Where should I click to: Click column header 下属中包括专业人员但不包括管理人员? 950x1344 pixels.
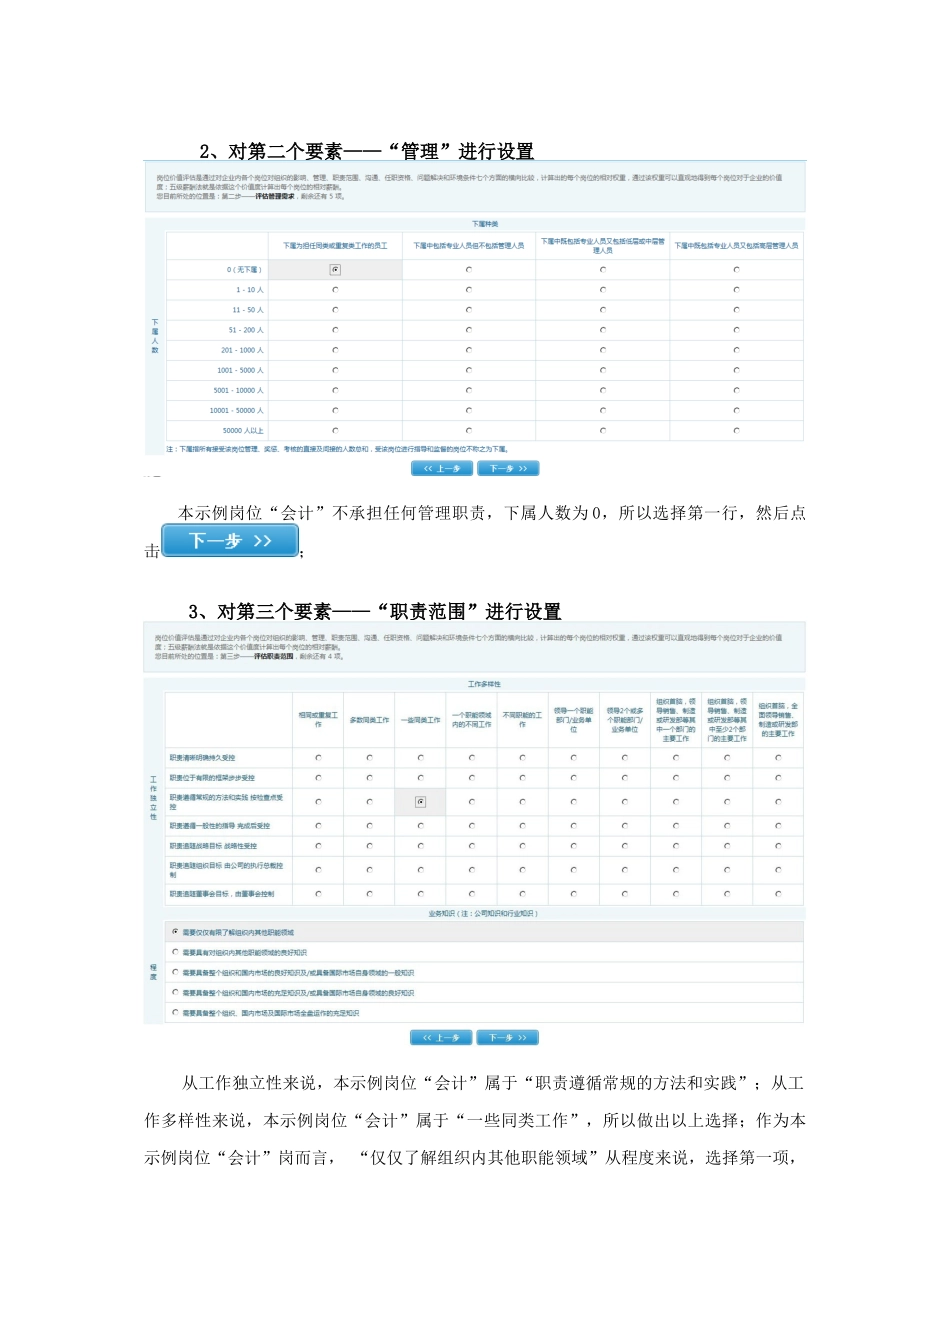[469, 245]
